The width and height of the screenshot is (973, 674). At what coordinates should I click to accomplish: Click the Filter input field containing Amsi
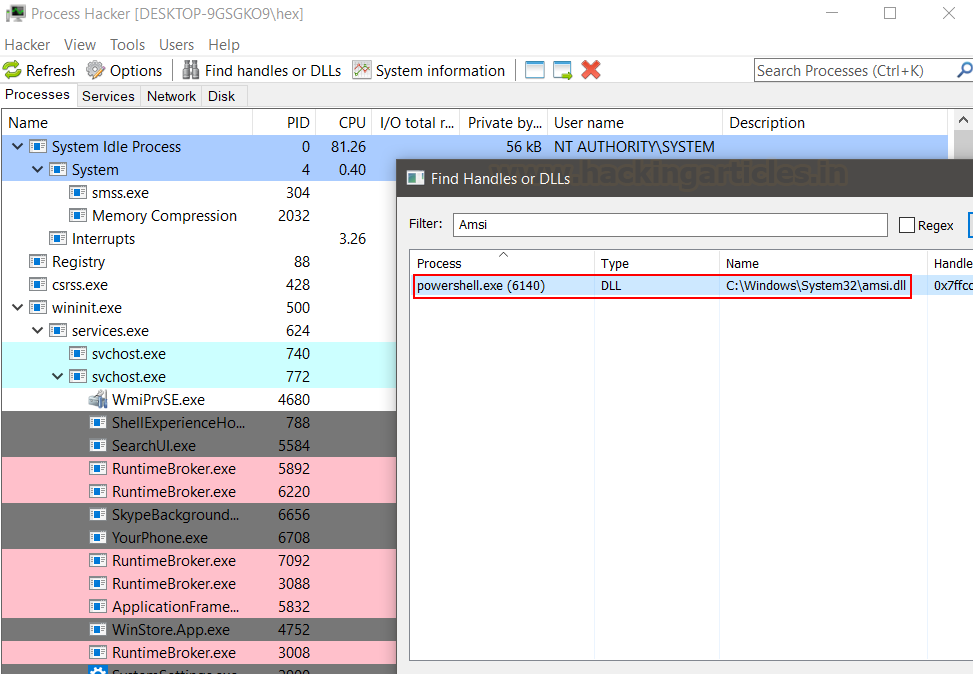pyautogui.click(x=670, y=225)
